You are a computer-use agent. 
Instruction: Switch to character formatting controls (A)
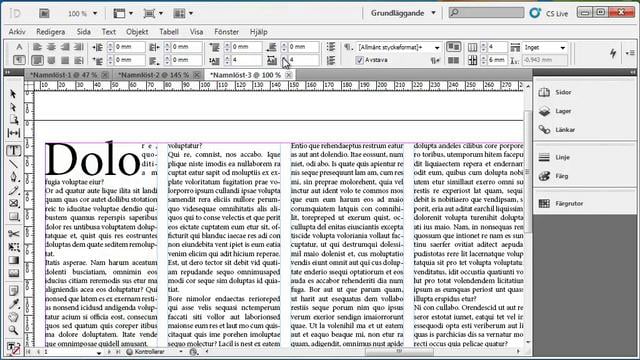point(19,47)
